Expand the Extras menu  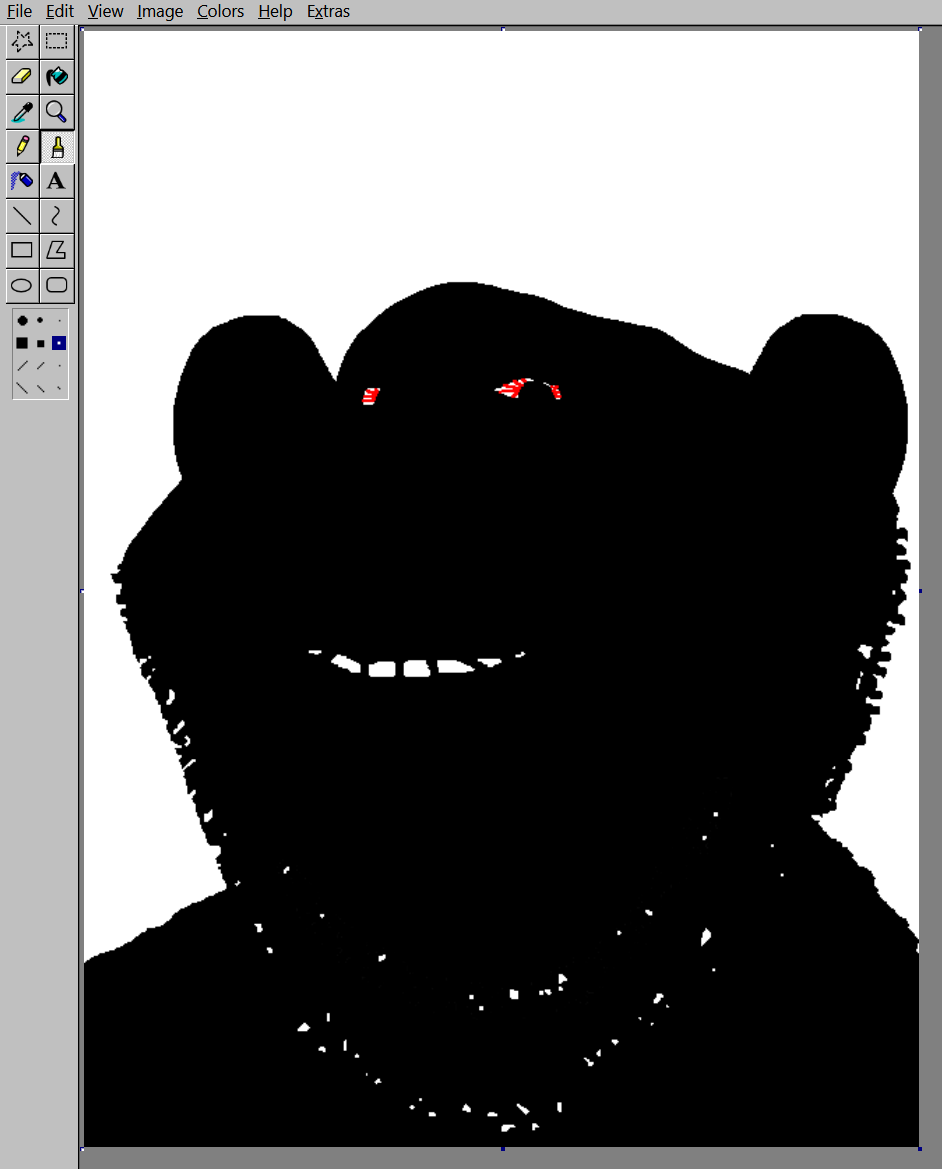click(328, 12)
